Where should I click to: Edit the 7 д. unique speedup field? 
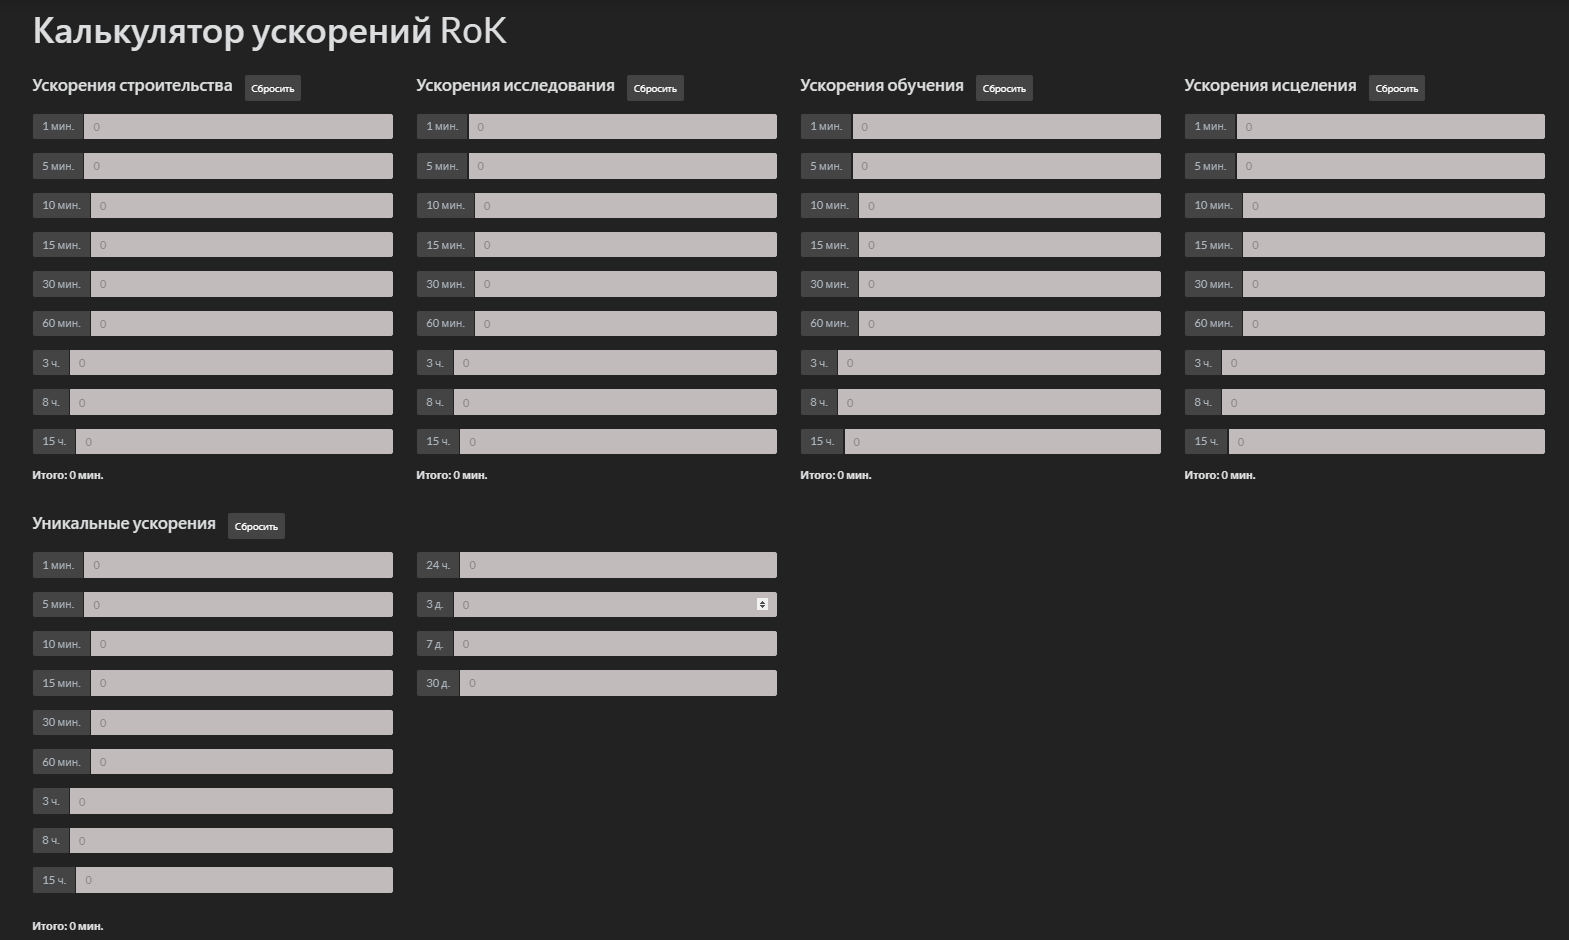point(615,644)
